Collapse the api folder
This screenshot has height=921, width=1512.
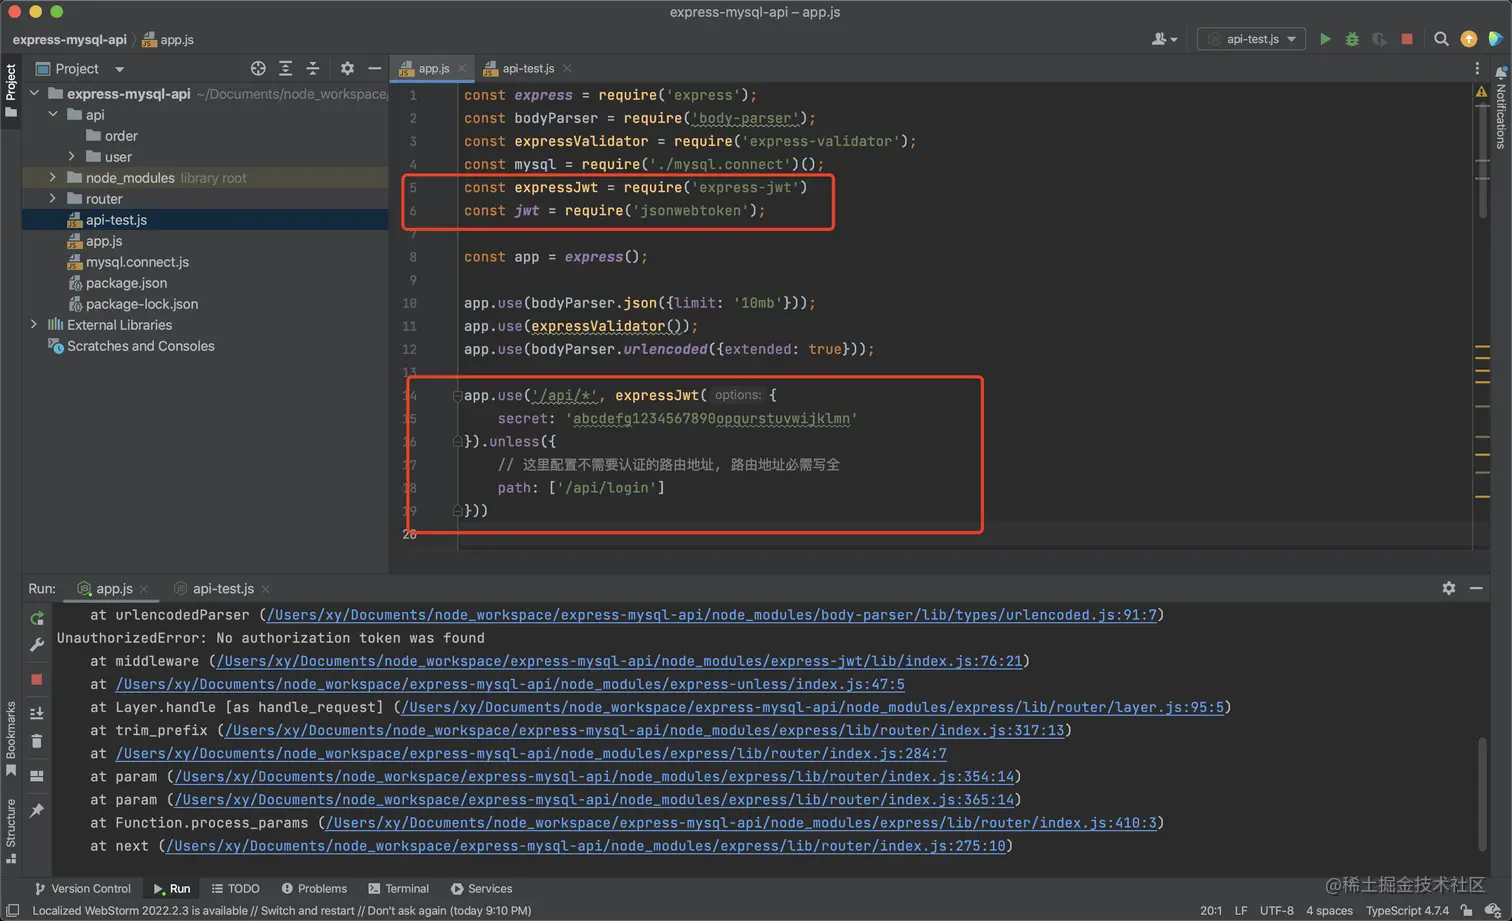[x=53, y=114]
